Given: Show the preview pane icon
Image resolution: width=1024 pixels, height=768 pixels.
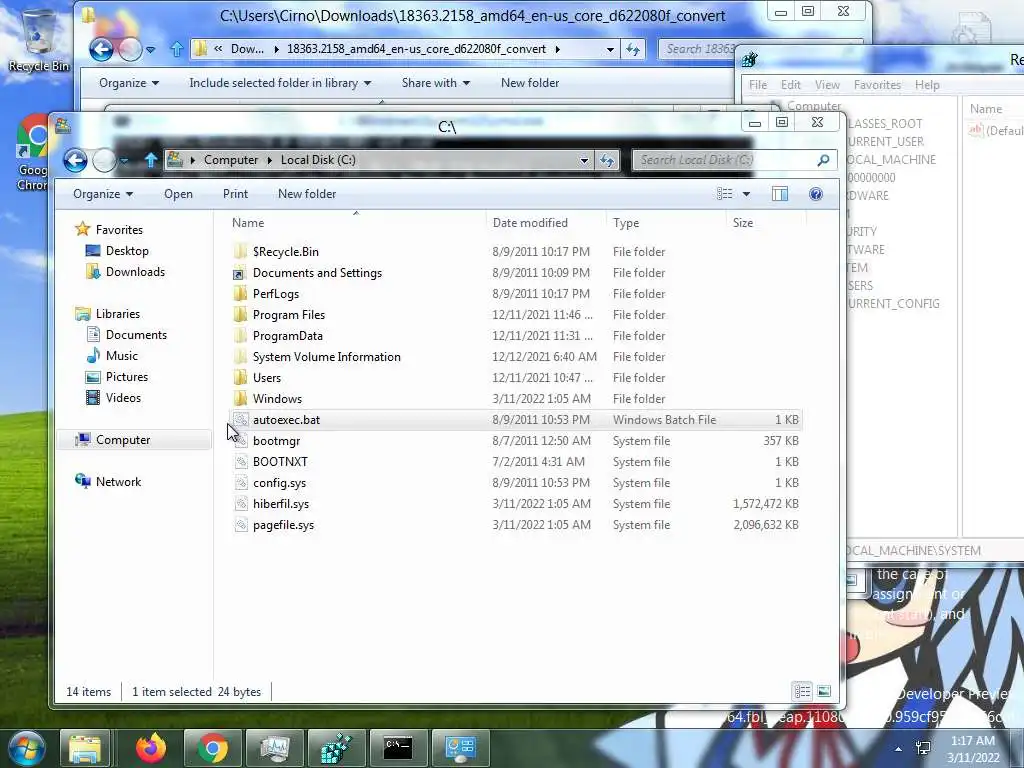Looking at the screenshot, I should click(x=780, y=194).
